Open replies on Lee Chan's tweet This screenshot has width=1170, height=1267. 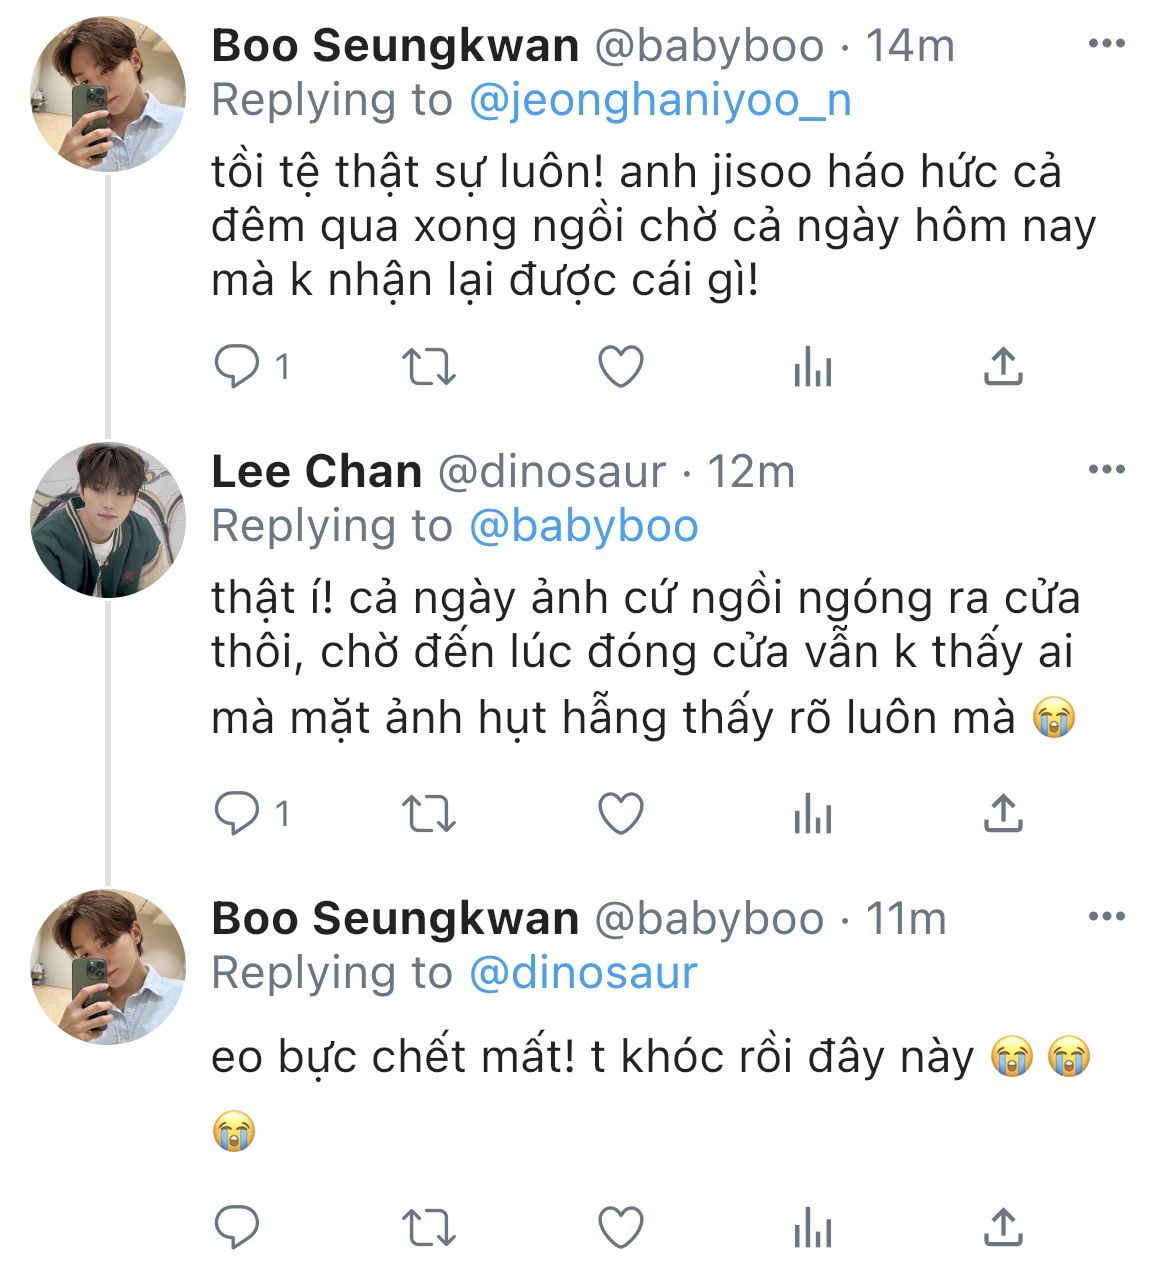tap(238, 814)
